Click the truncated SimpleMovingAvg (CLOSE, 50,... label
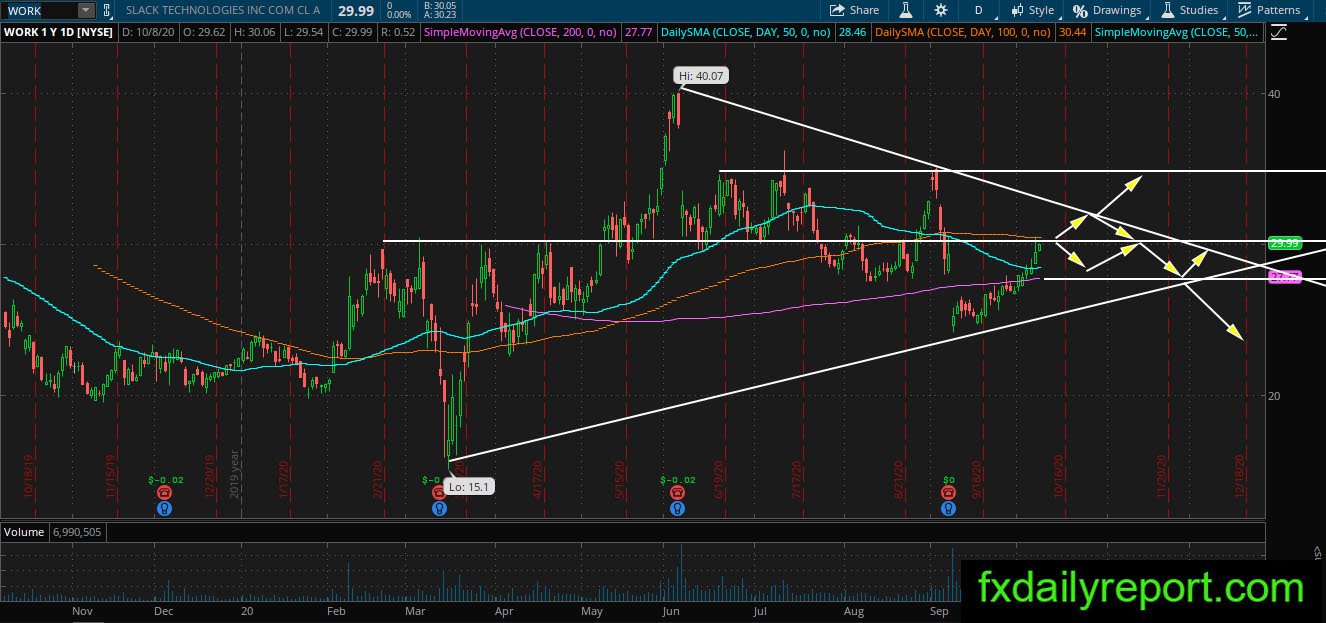The image size is (1326, 623). click(x=1177, y=33)
